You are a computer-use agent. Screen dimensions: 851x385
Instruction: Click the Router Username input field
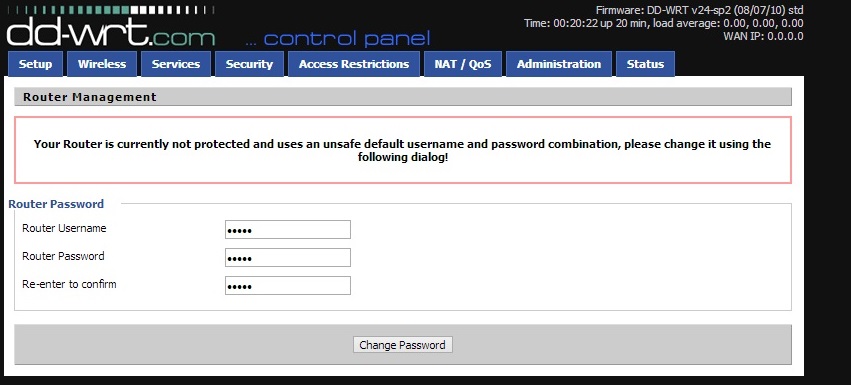click(288, 230)
